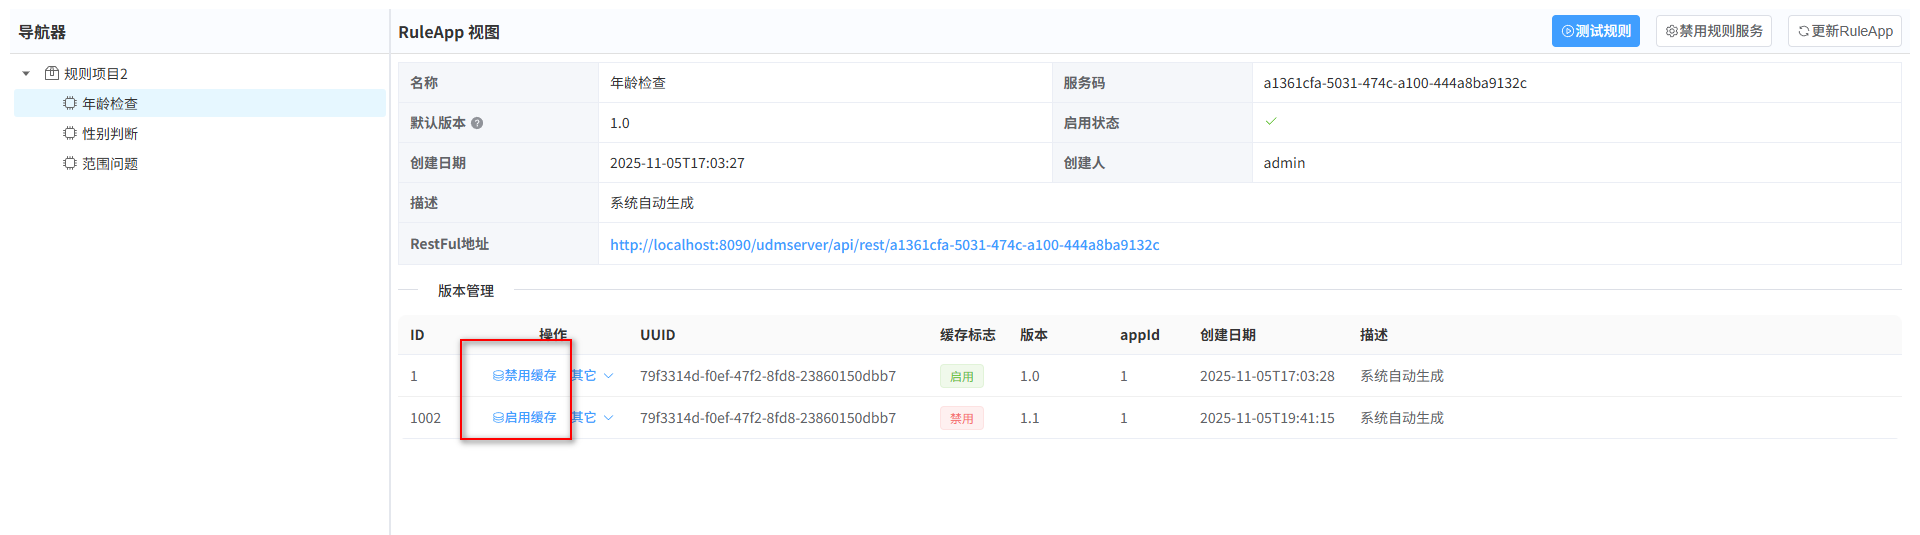Click 禁用规则服务 gear button
Image resolution: width=1920 pixels, height=535 pixels.
click(1713, 31)
